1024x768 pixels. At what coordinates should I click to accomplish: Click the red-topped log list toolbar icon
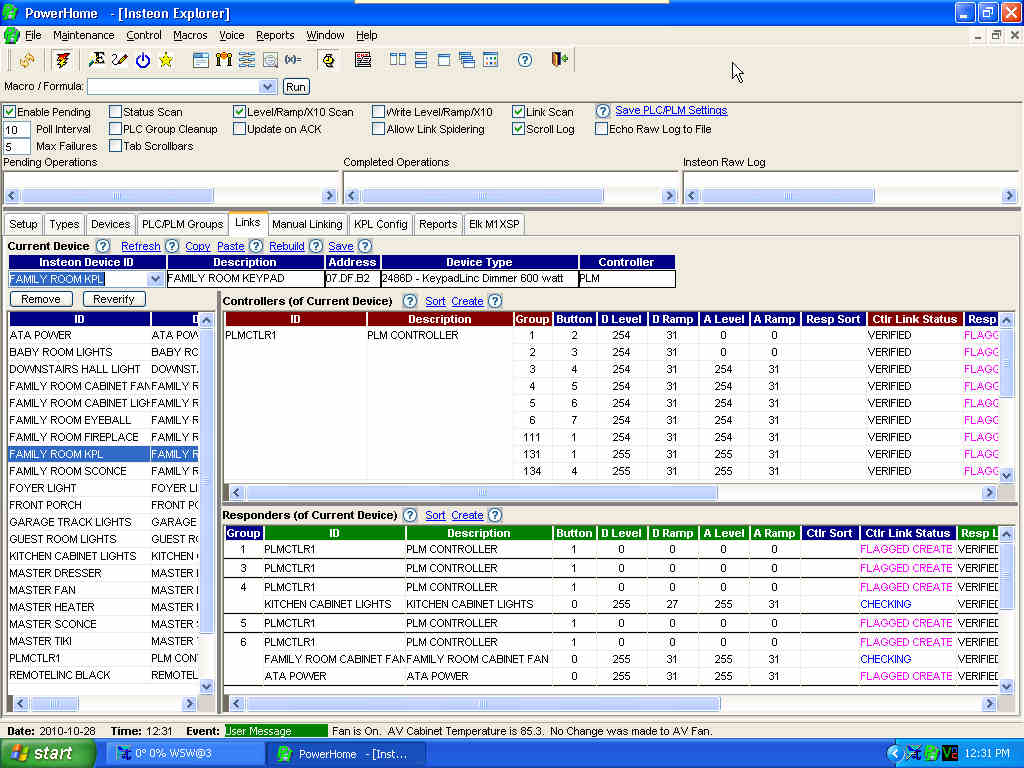pos(363,60)
